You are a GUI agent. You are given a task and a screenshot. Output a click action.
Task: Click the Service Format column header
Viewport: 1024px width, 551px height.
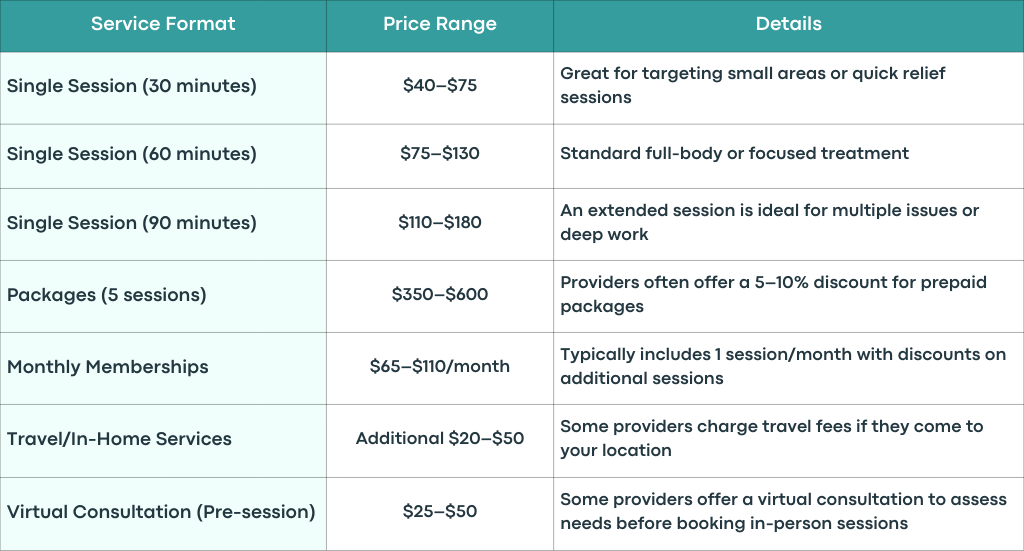163,26
